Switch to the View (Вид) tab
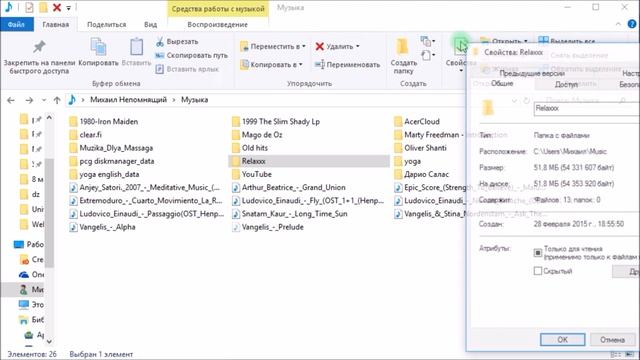 [x=150, y=24]
